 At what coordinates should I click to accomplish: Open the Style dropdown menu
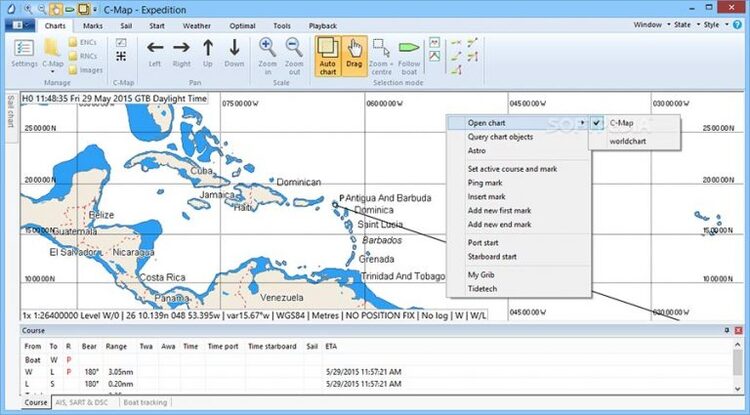point(714,24)
